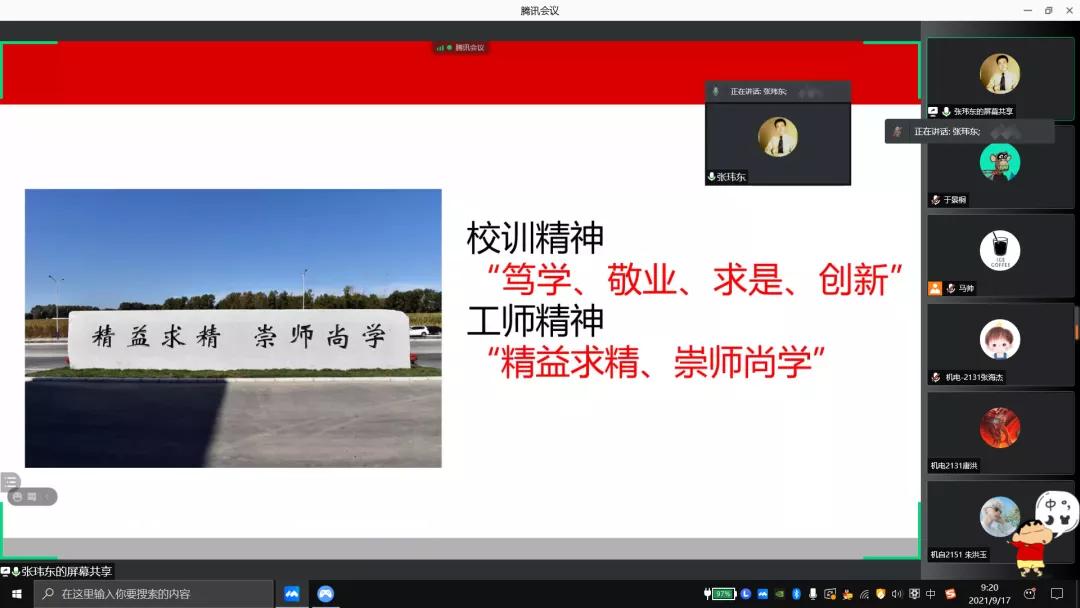Click the Sogou input method tray icon
Screen dimensions: 1080x608
click(950, 594)
